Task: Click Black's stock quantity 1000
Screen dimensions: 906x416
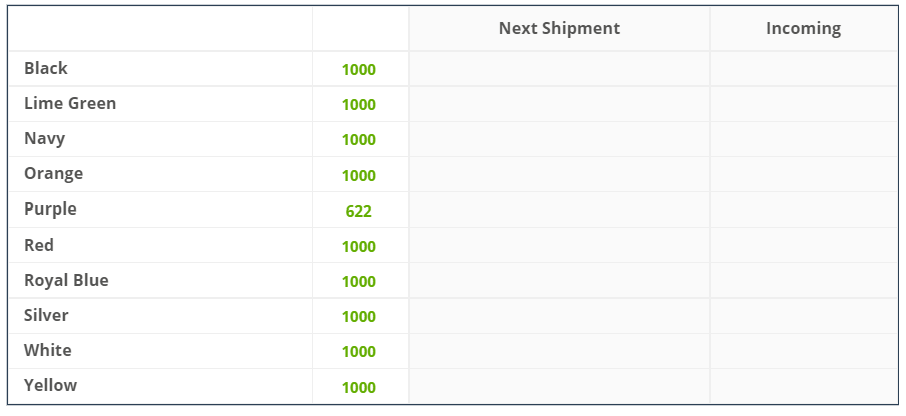Action: tap(359, 70)
